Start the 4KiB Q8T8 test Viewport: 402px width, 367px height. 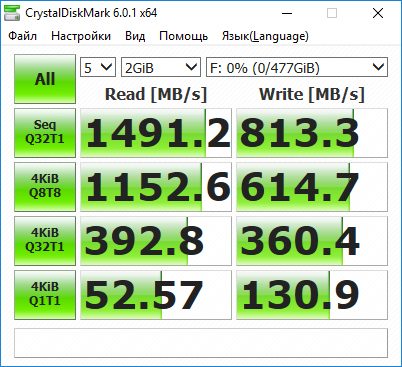pyautogui.click(x=45, y=187)
